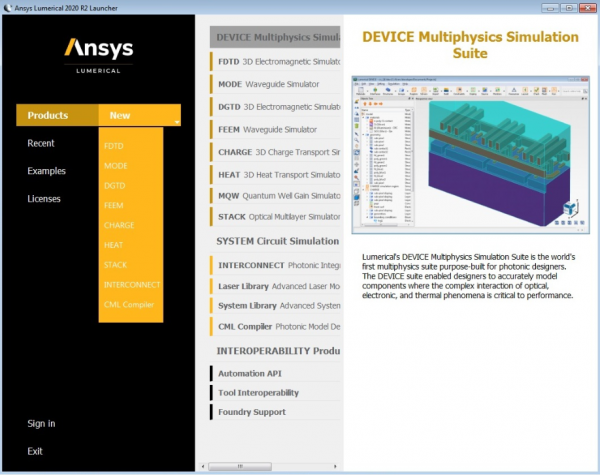Pick CML Compiler from the New dropdown list
The width and height of the screenshot is (600, 475).
(x=129, y=304)
